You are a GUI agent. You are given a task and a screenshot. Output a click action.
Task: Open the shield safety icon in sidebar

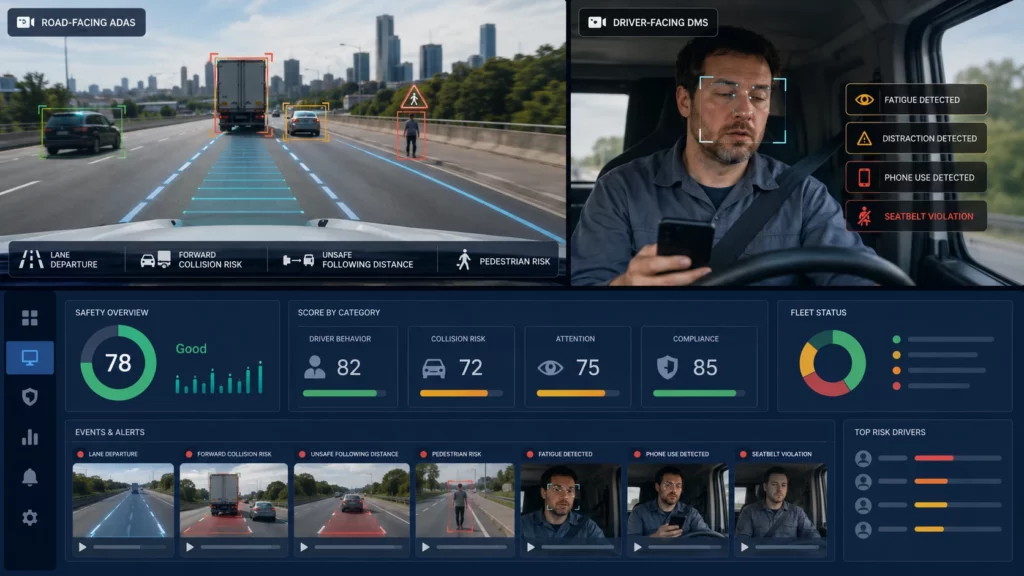tap(29, 397)
